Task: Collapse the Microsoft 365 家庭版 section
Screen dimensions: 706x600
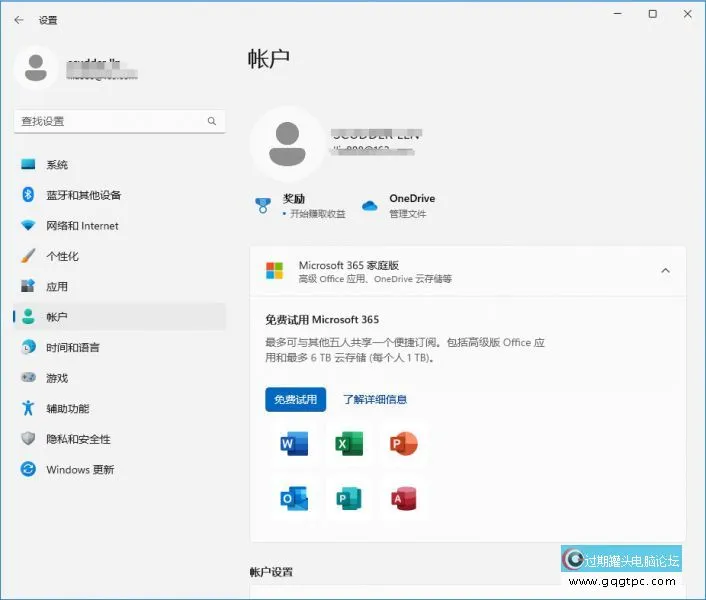Action: pos(665,271)
